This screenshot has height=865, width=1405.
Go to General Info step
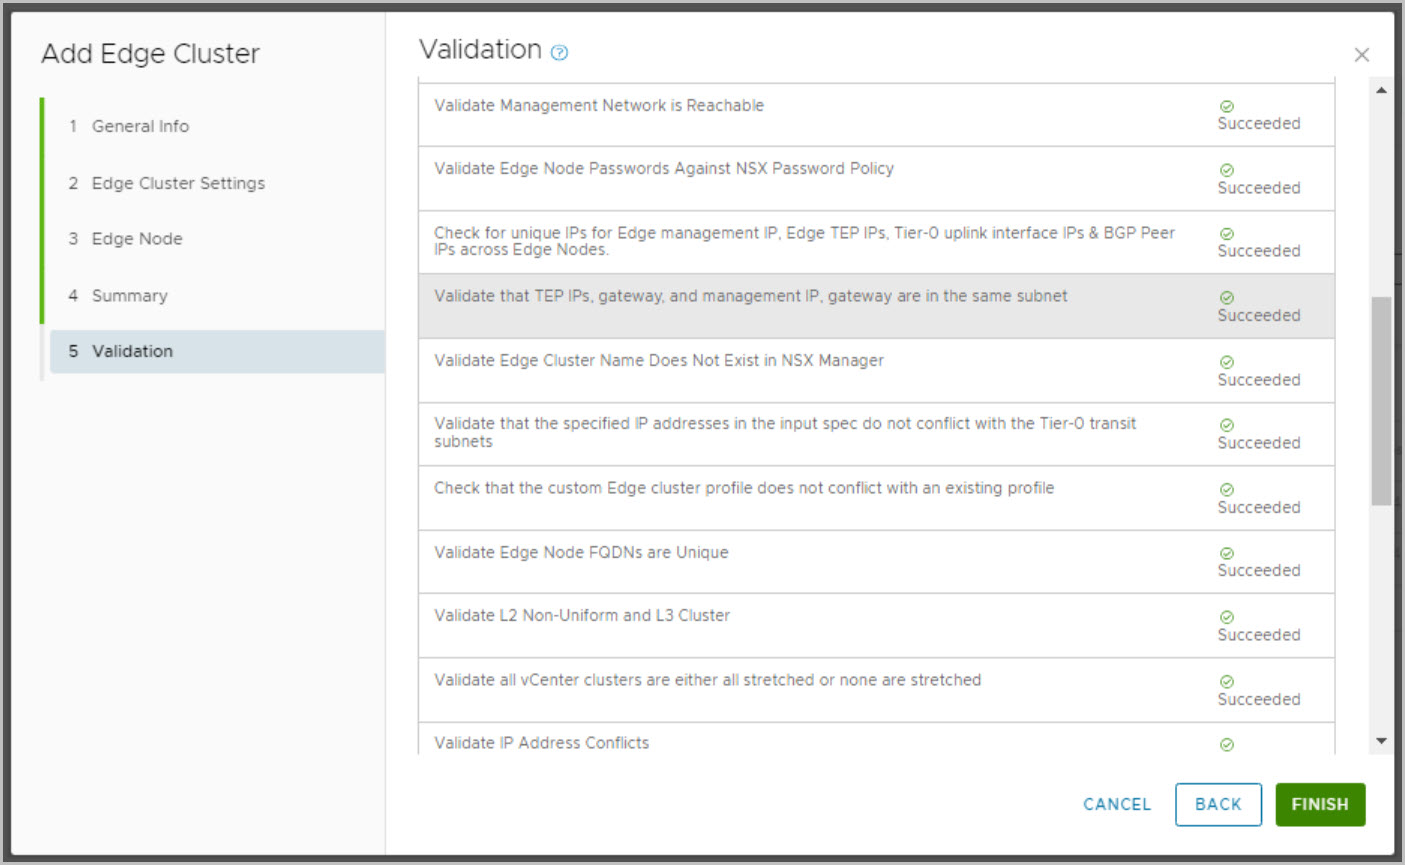point(140,126)
